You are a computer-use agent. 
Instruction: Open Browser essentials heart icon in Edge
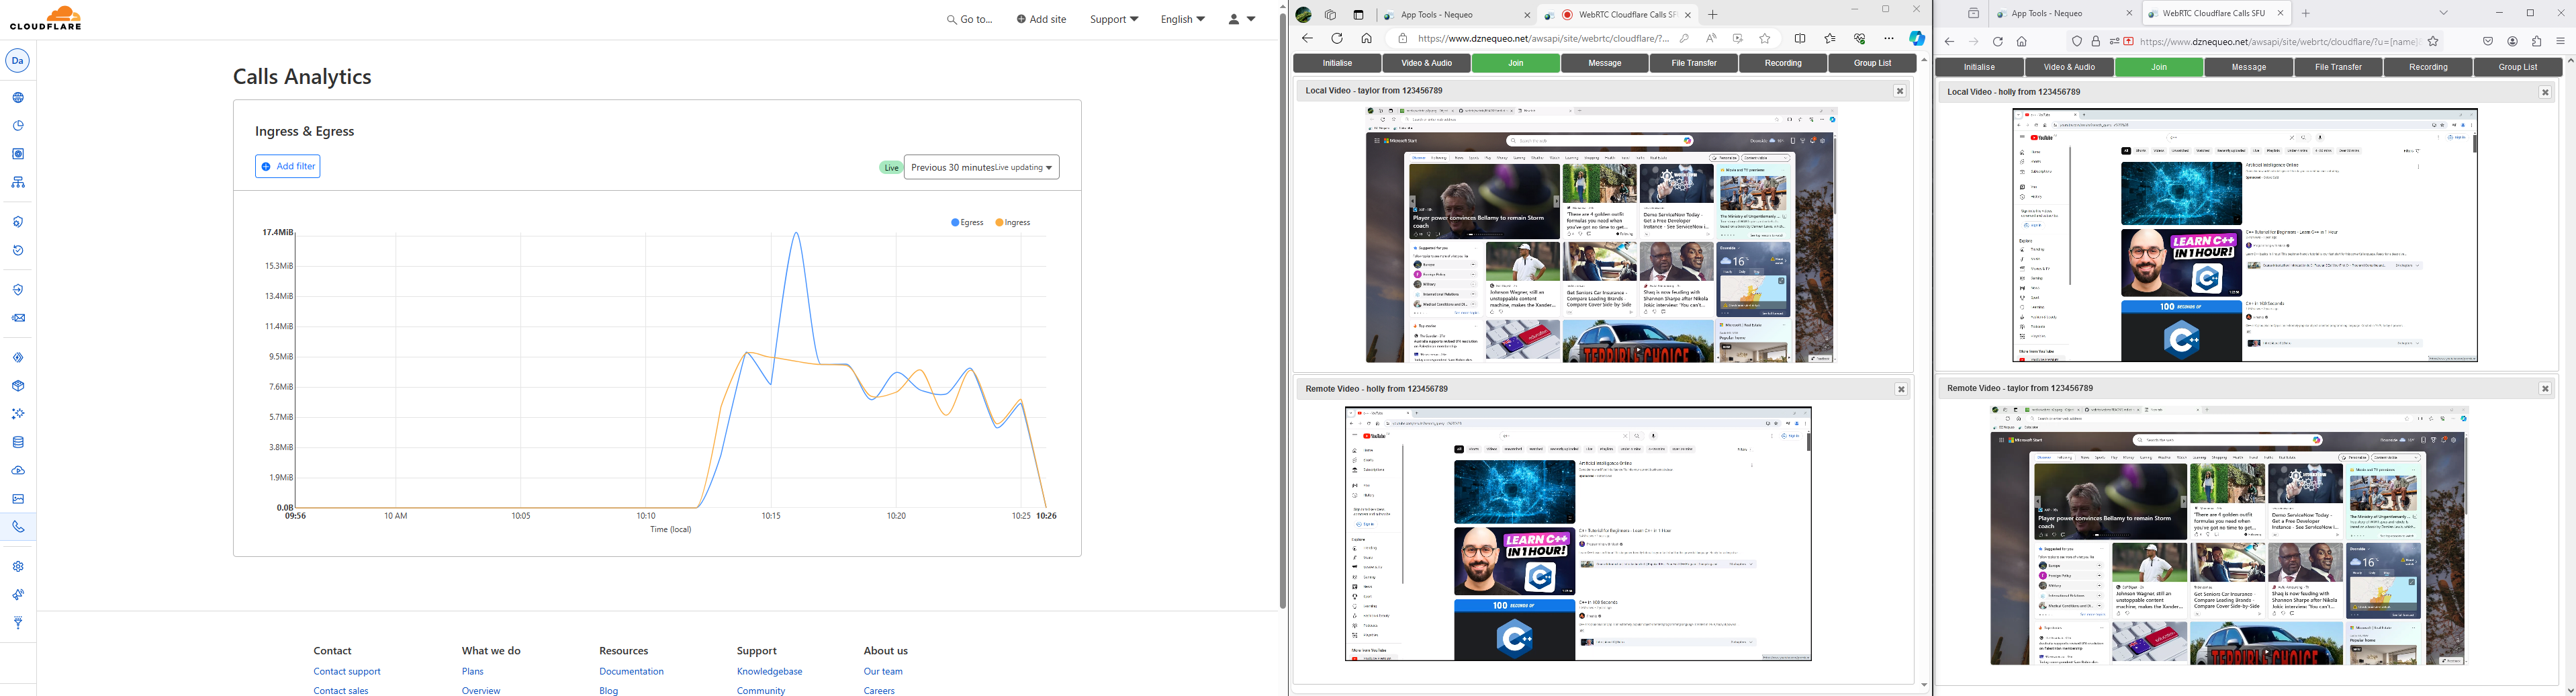(1860, 39)
